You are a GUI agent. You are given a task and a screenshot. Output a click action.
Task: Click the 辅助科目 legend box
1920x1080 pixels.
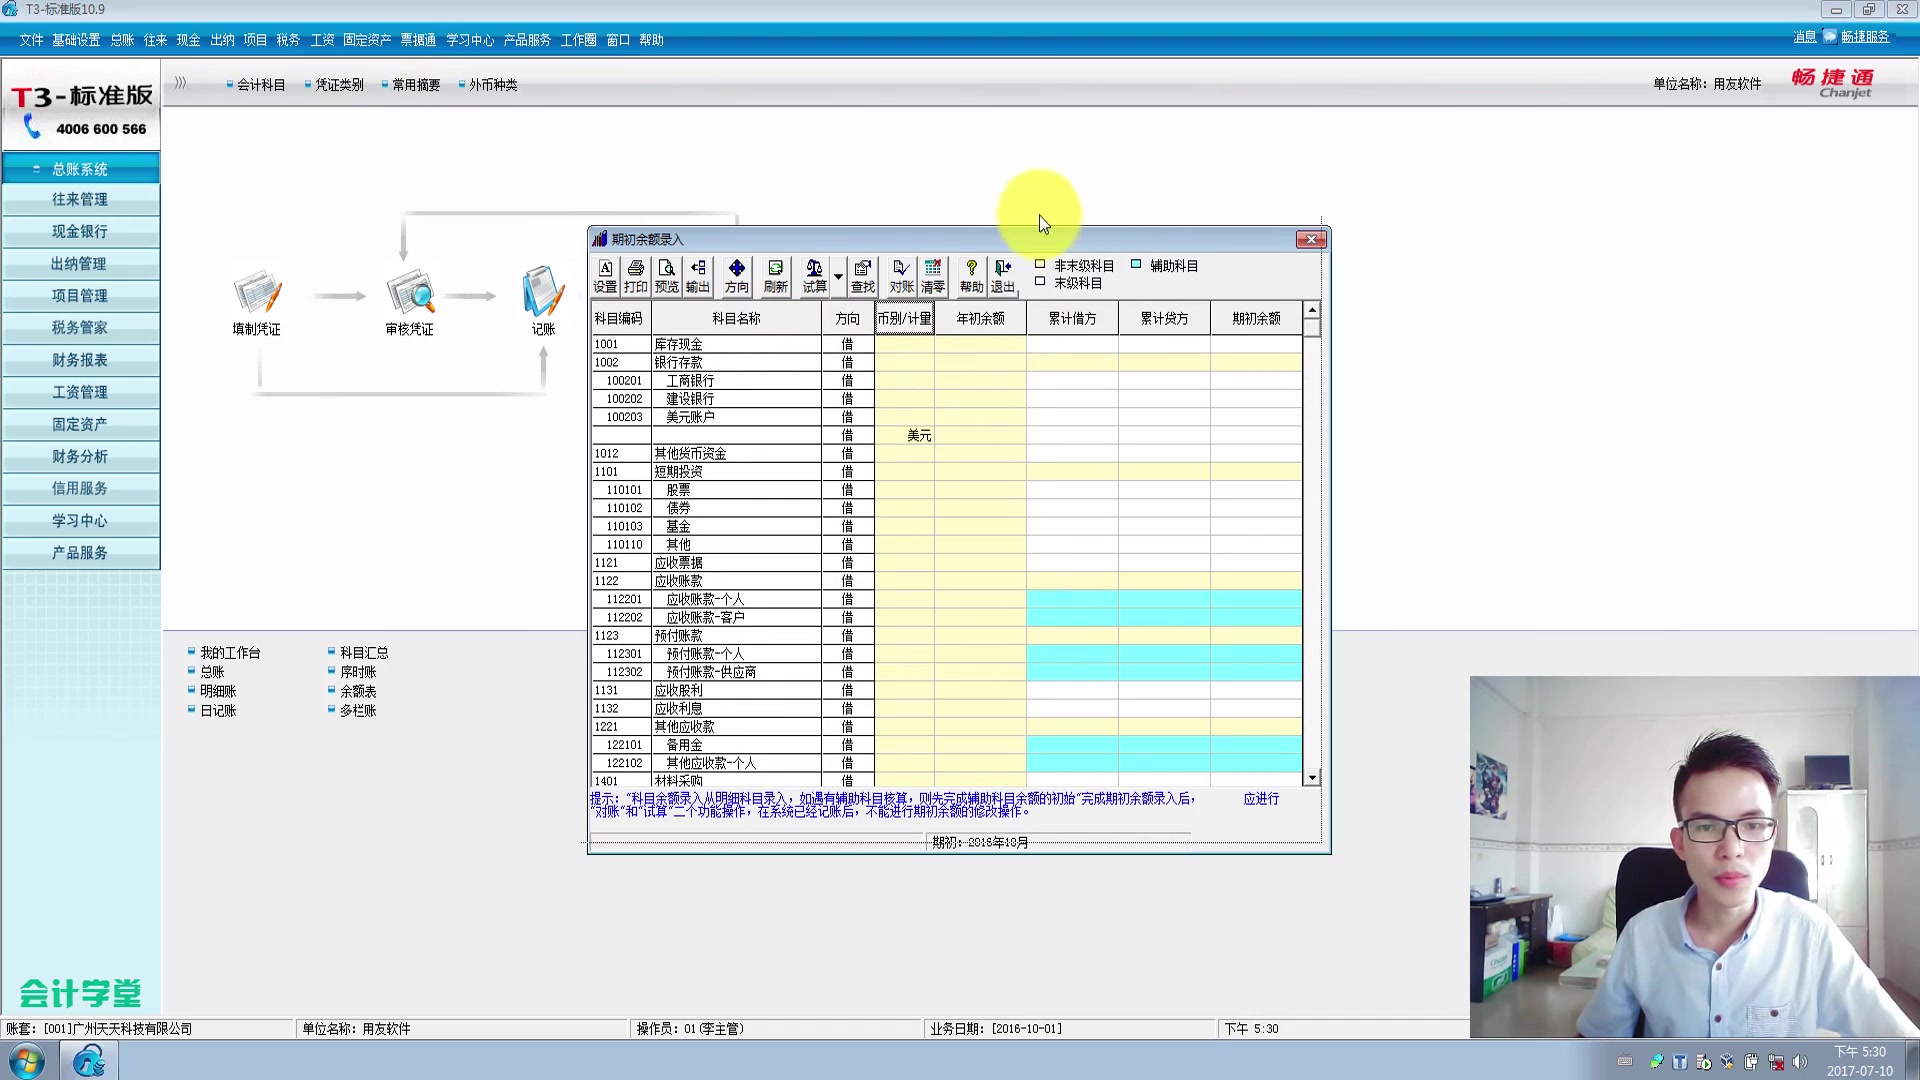pos(1136,265)
